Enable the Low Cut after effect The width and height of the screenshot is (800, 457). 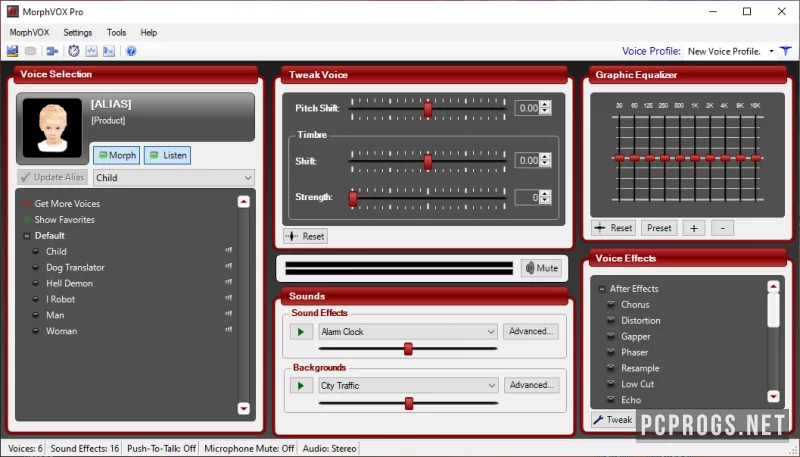pyautogui.click(x=610, y=384)
